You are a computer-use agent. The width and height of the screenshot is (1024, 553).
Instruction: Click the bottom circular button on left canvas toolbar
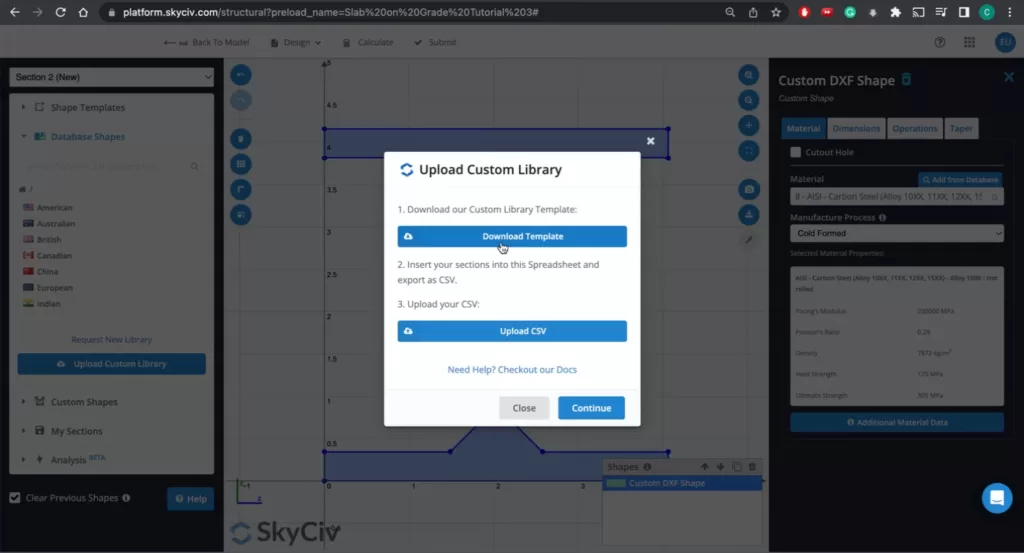pyautogui.click(x=241, y=215)
